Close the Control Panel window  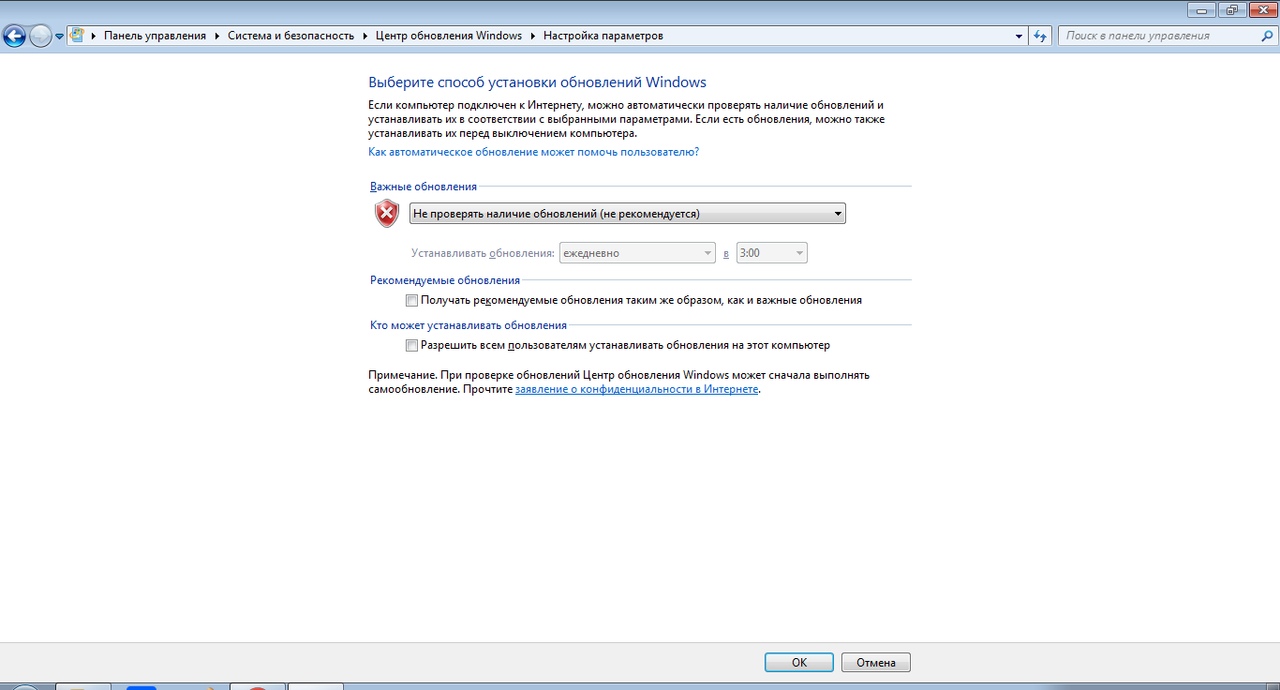[x=1261, y=9]
